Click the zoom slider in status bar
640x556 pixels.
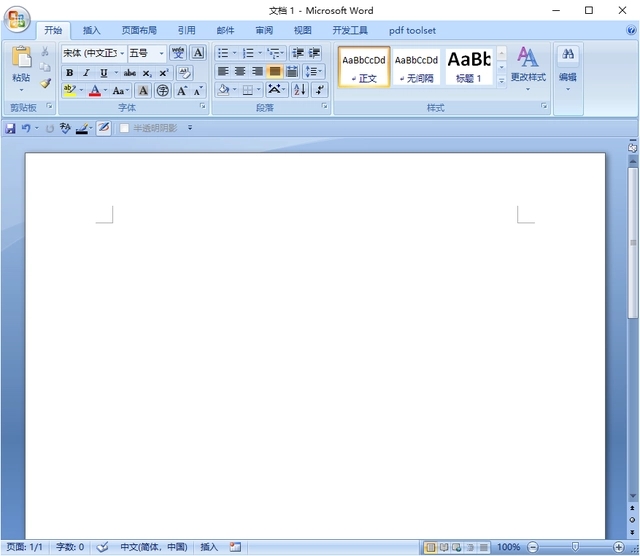(x=576, y=547)
